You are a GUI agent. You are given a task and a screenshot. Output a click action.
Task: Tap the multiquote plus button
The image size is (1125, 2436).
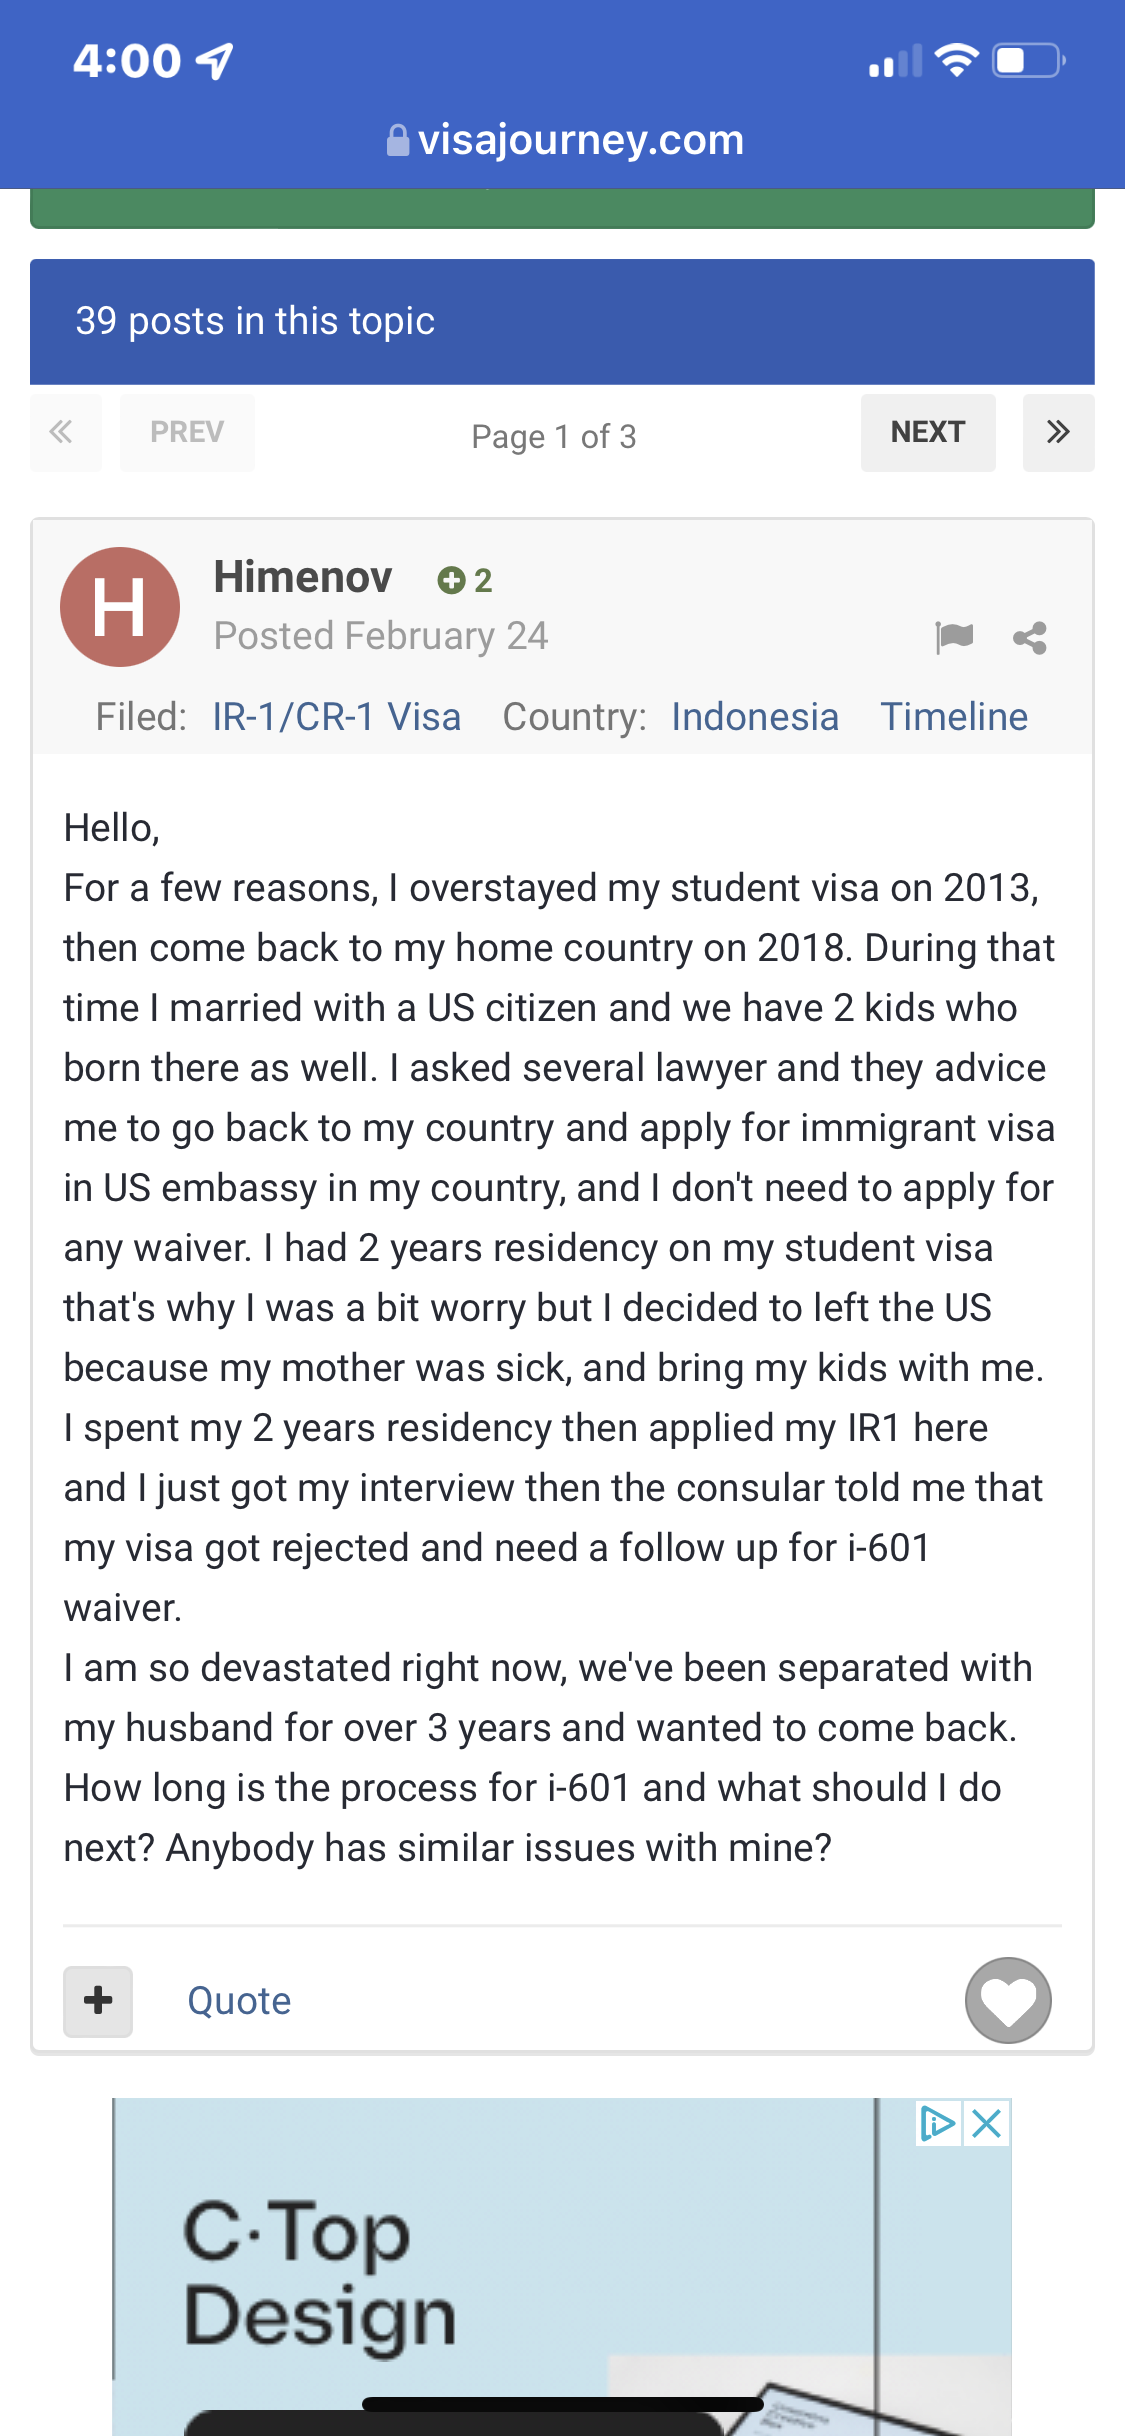(98, 2001)
